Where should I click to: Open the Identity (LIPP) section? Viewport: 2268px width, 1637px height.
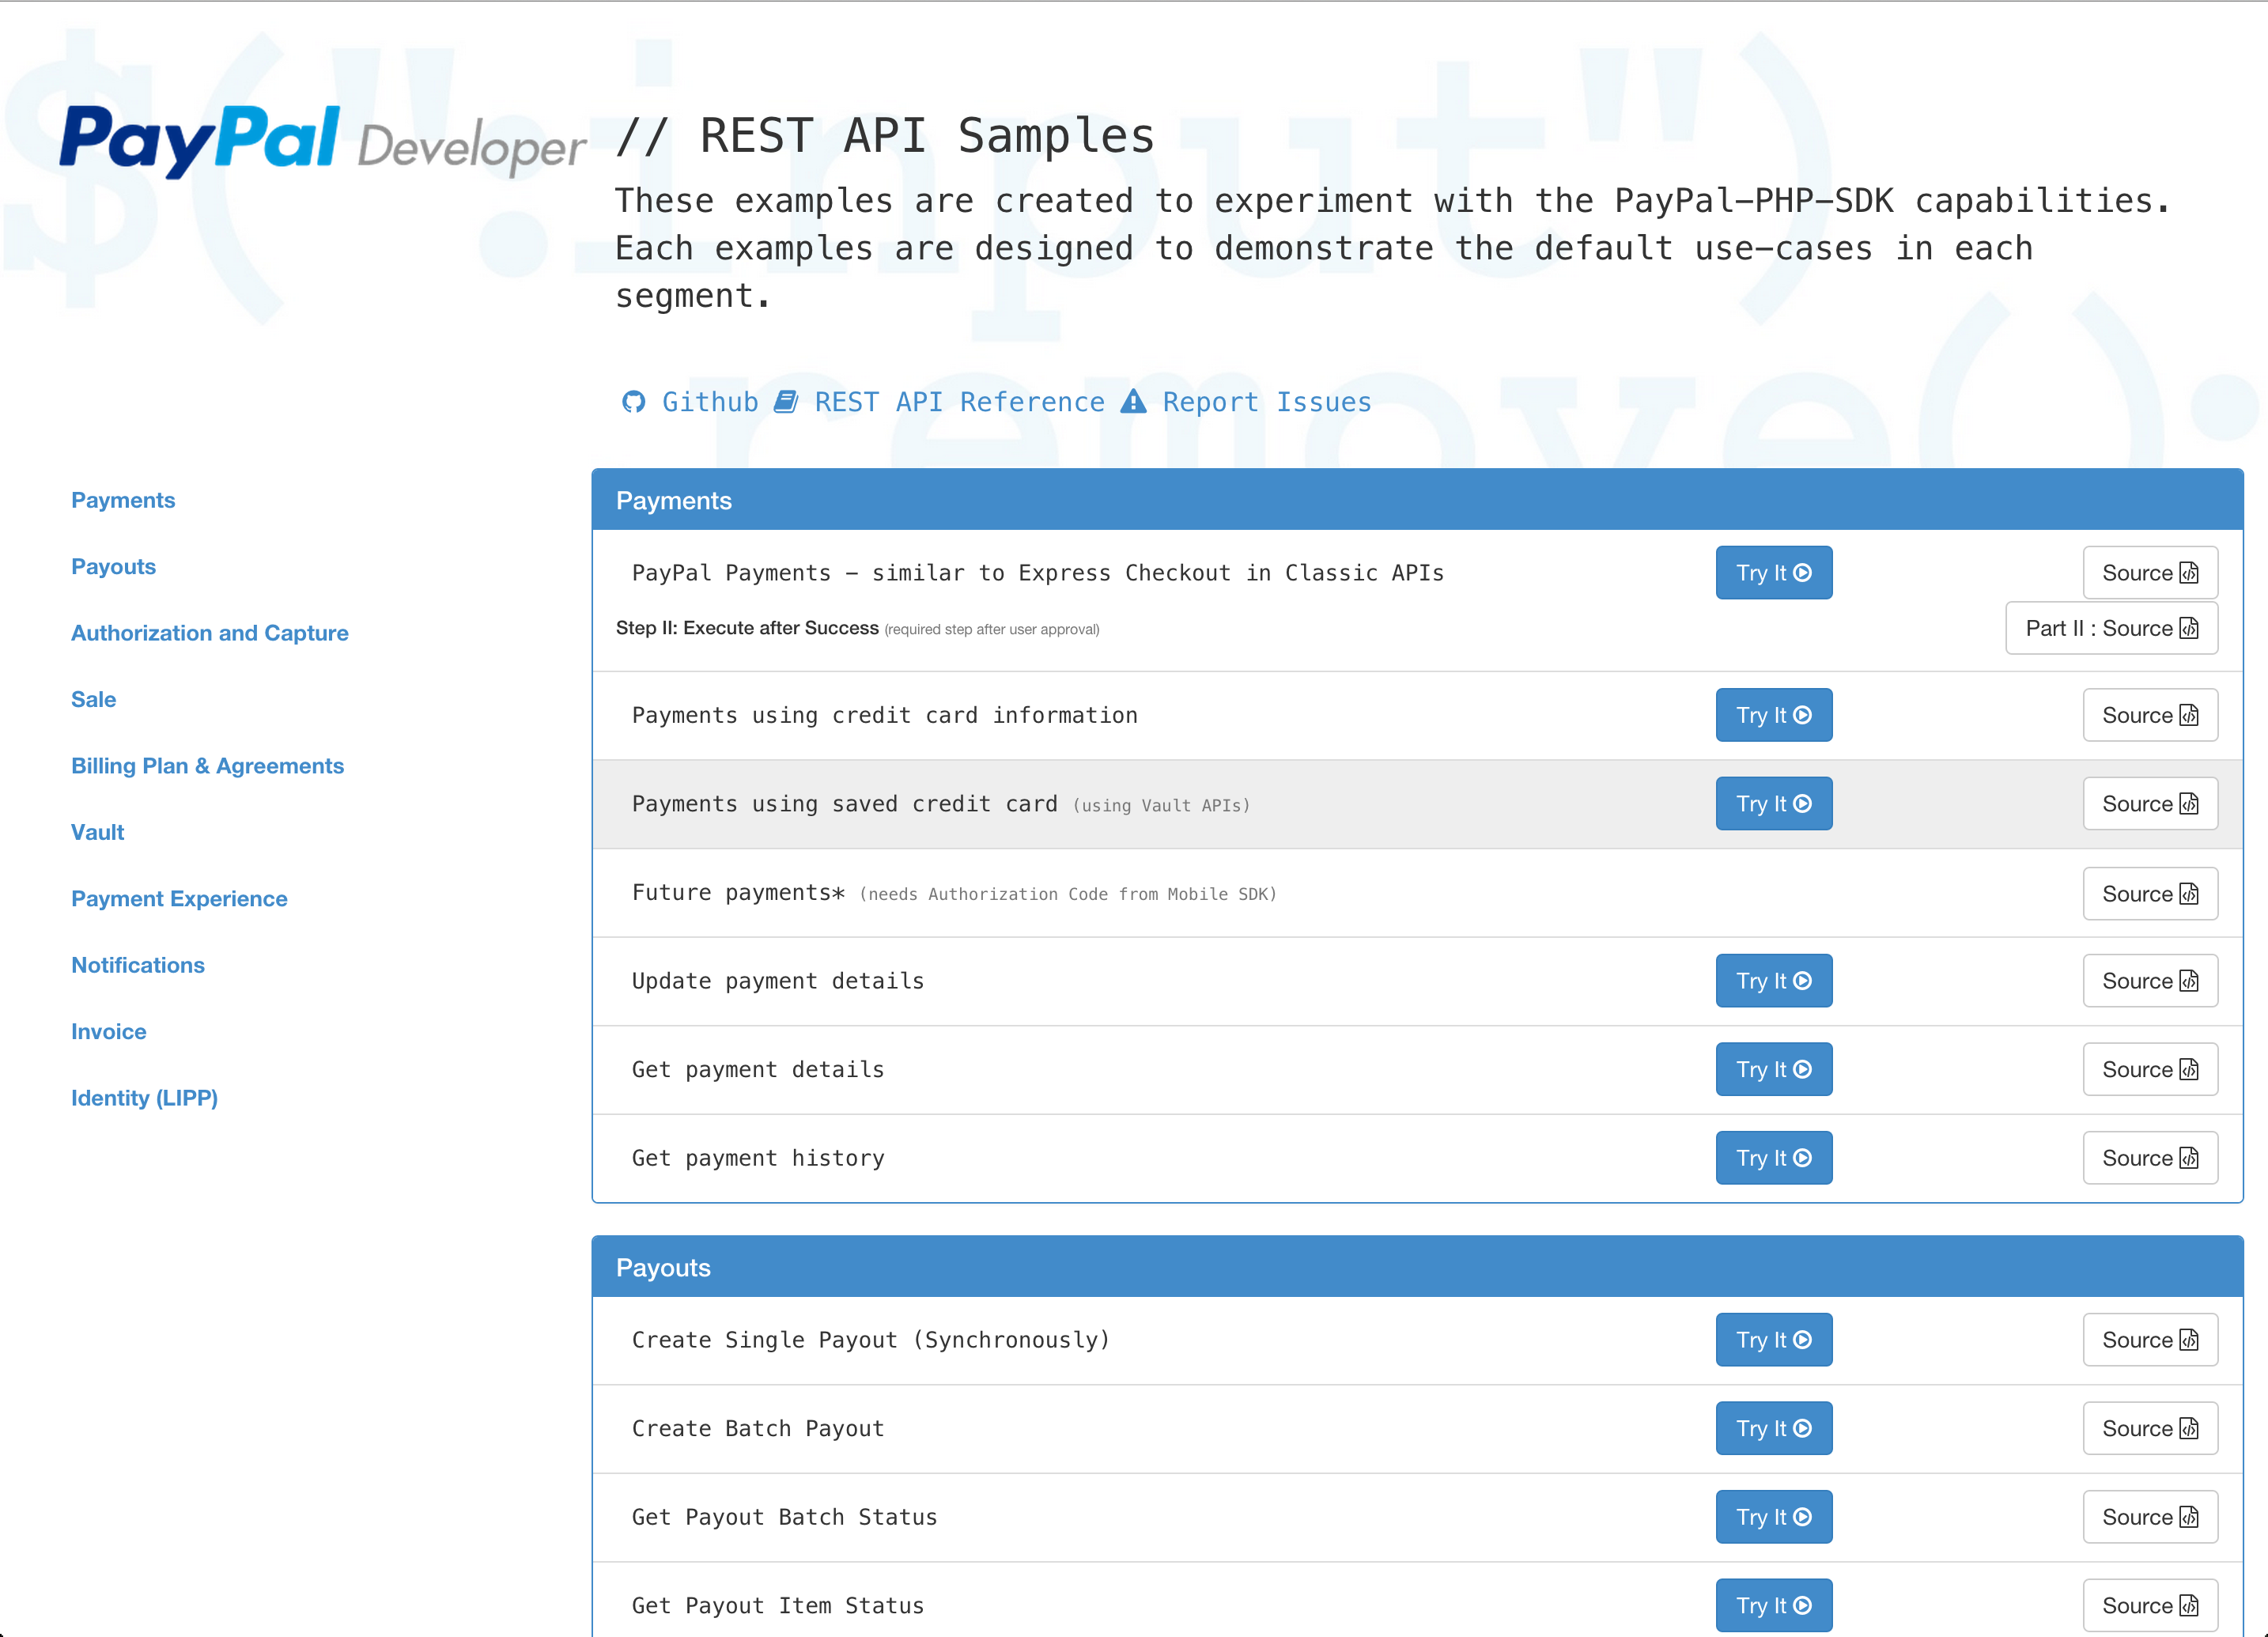[x=144, y=1098]
